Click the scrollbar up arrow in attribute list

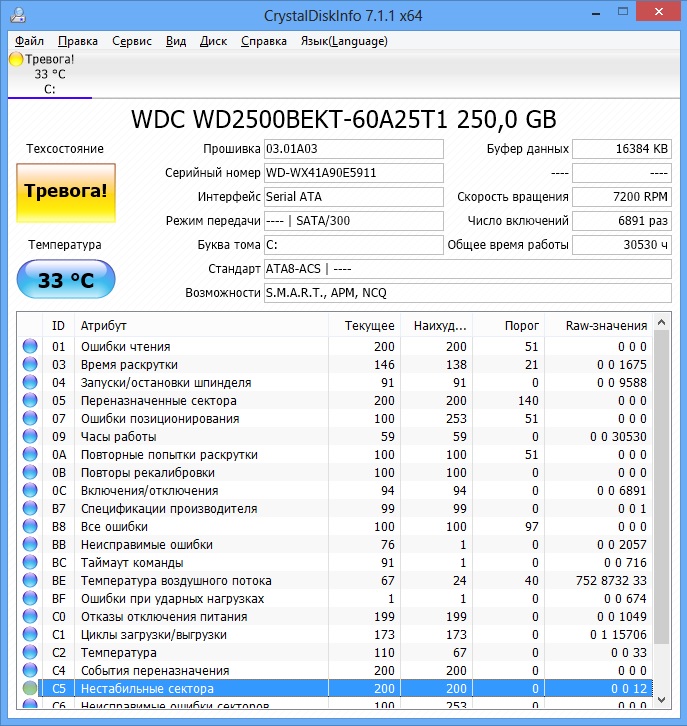[662, 322]
